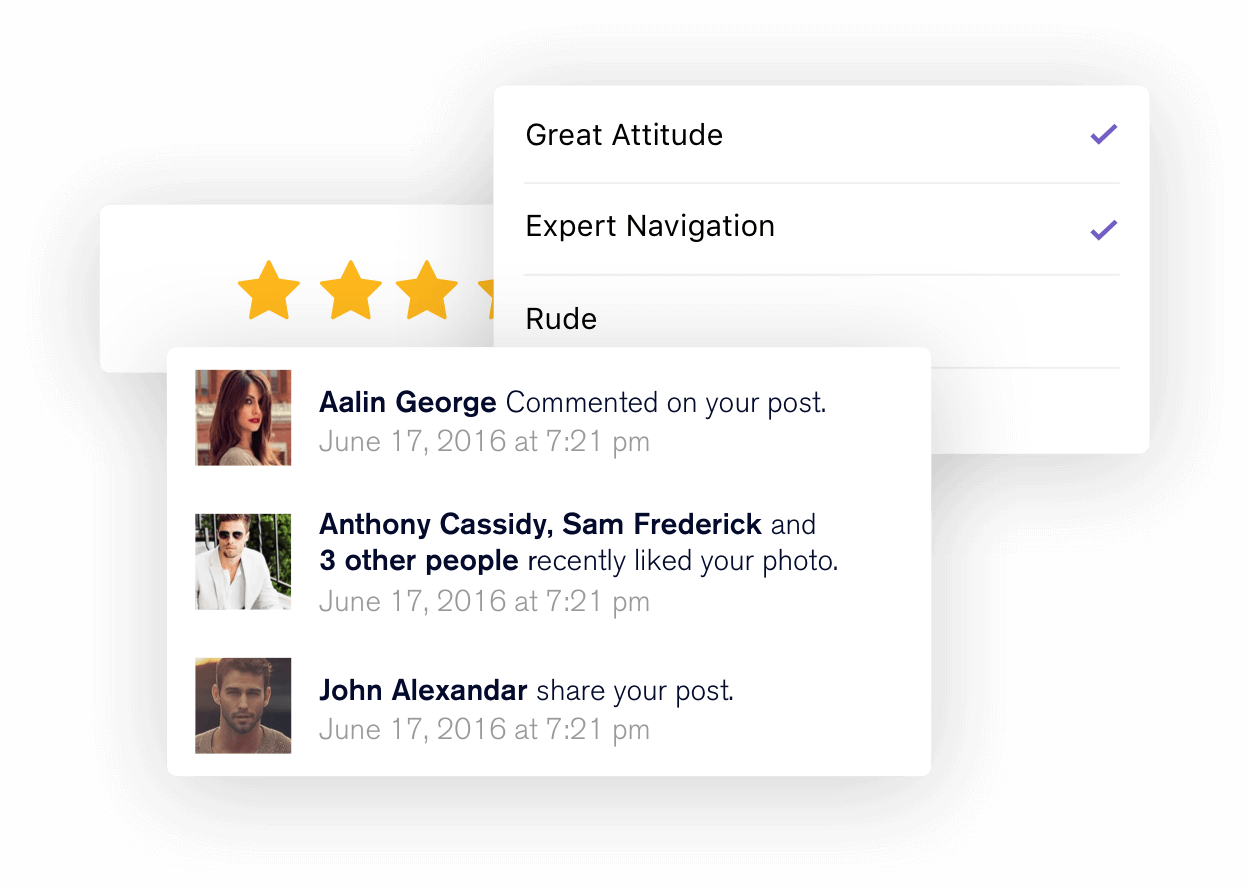Select the third yellow rating star
Image resolution: width=1248 pixels, height=890 pixels.
[427, 290]
